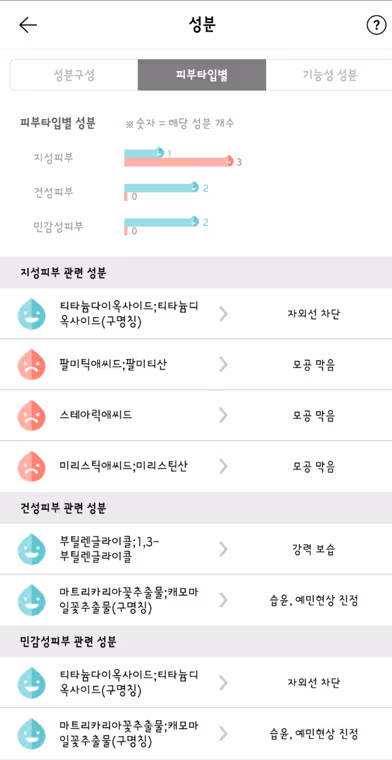Tap the blue happy droplet beside 부틸렌글라이콜
Screen dimensions: 392x760
click(31, 549)
